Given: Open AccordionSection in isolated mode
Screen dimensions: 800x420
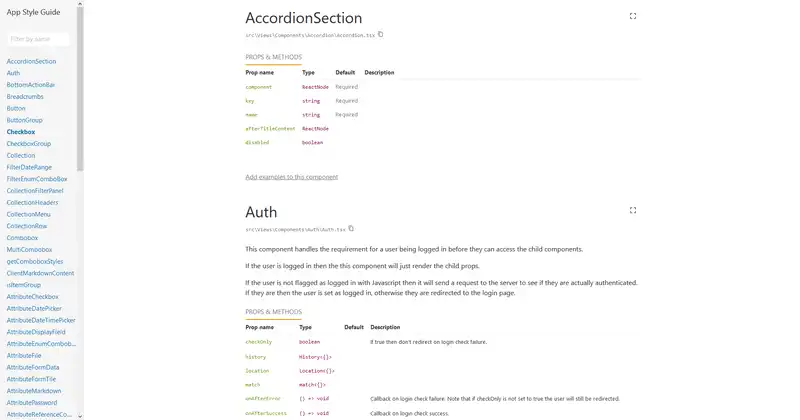Looking at the screenshot, I should (x=633, y=16).
